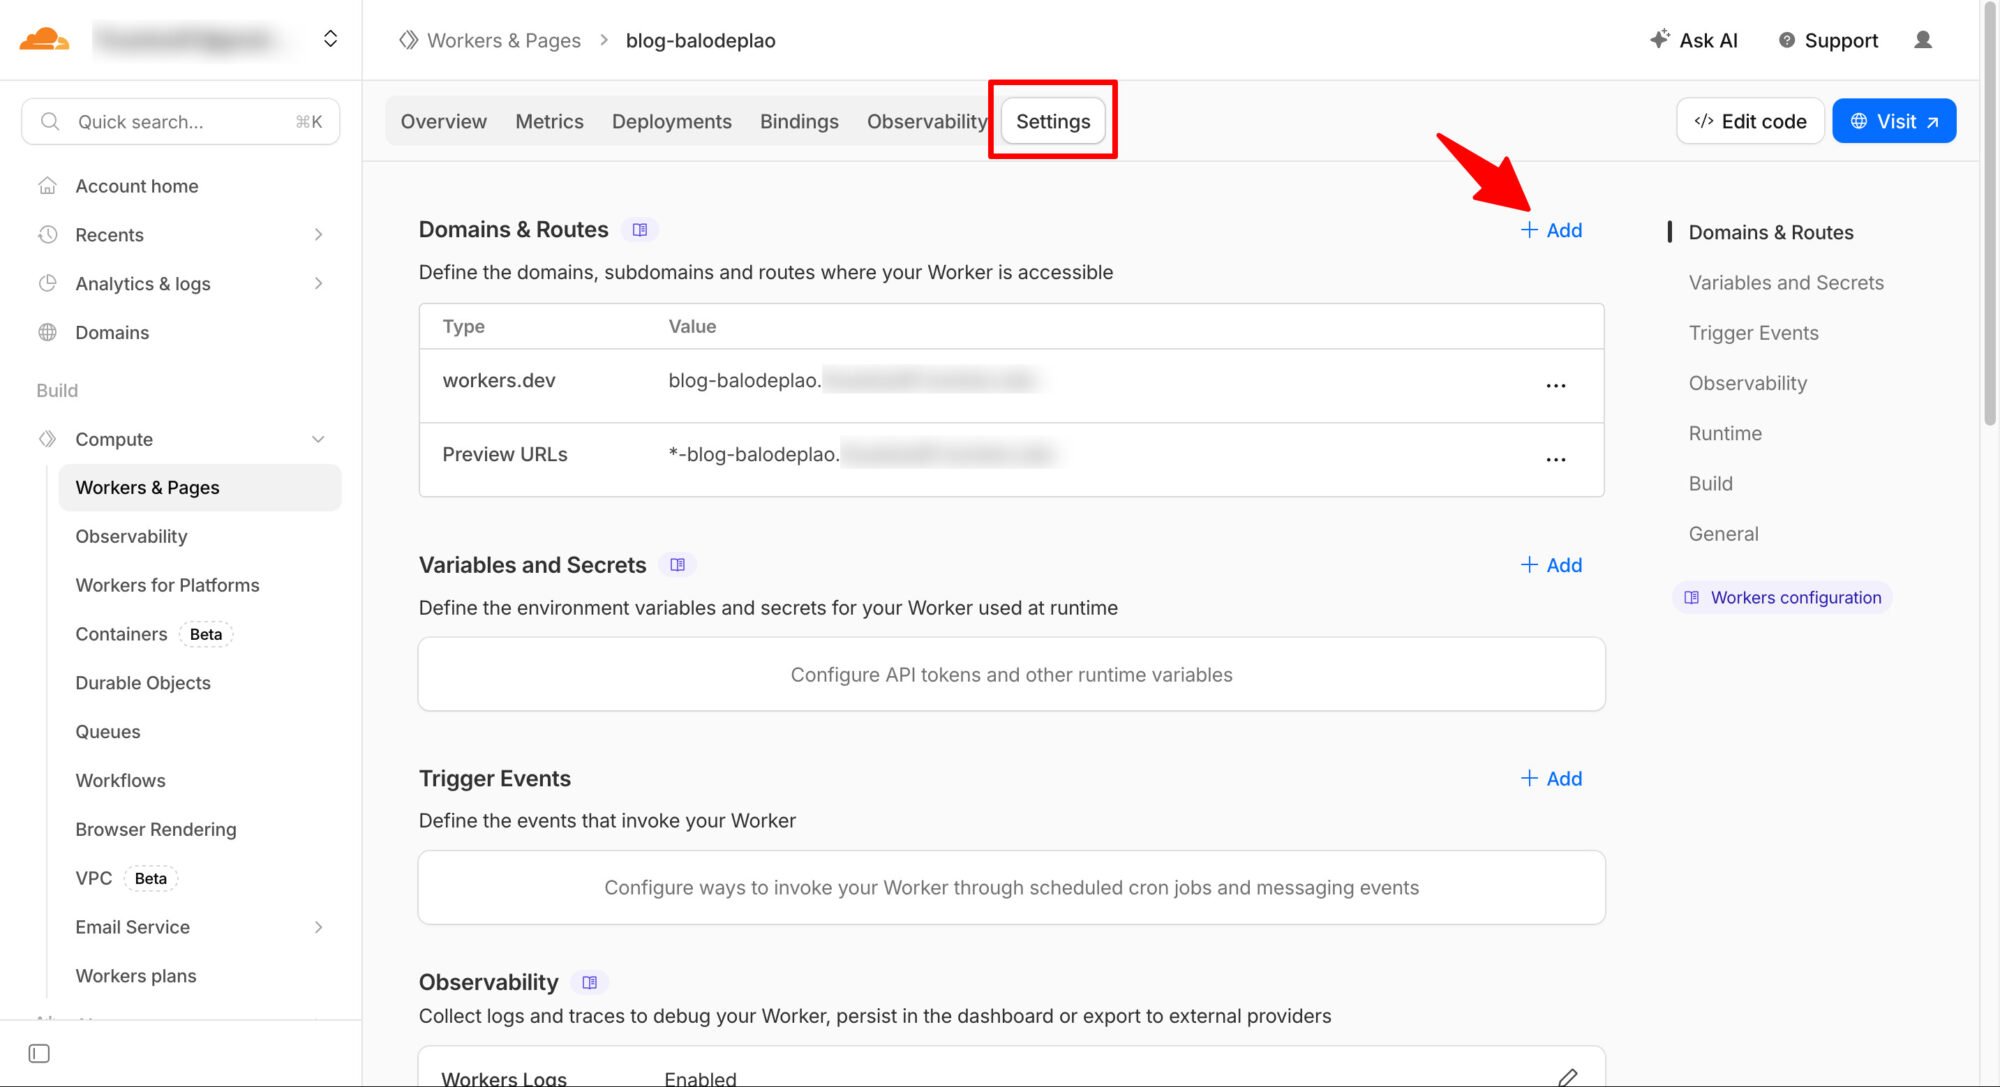Click the Cloudflare logo icon
Viewport: 2000px width, 1087px height.
pos(44,39)
